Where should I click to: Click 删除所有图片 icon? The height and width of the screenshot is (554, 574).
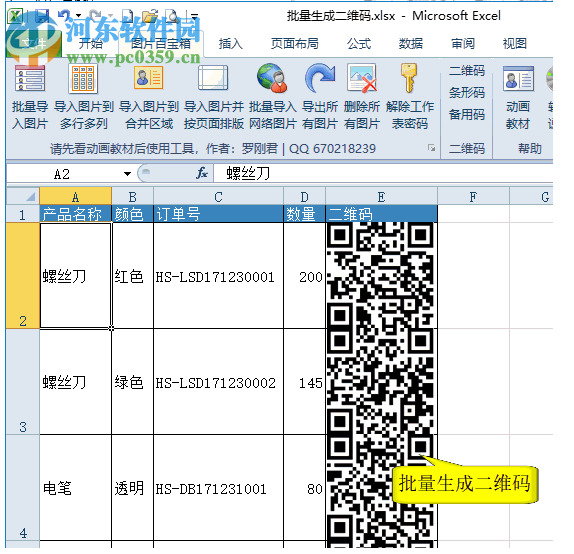pyautogui.click(x=361, y=78)
